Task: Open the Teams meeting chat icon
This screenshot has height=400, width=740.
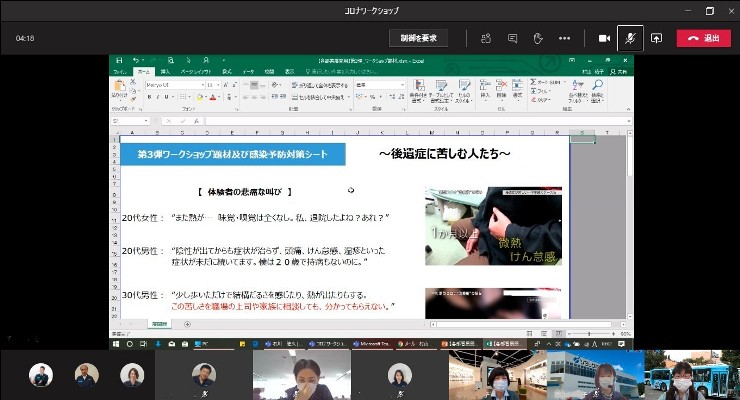Action: pos(512,38)
